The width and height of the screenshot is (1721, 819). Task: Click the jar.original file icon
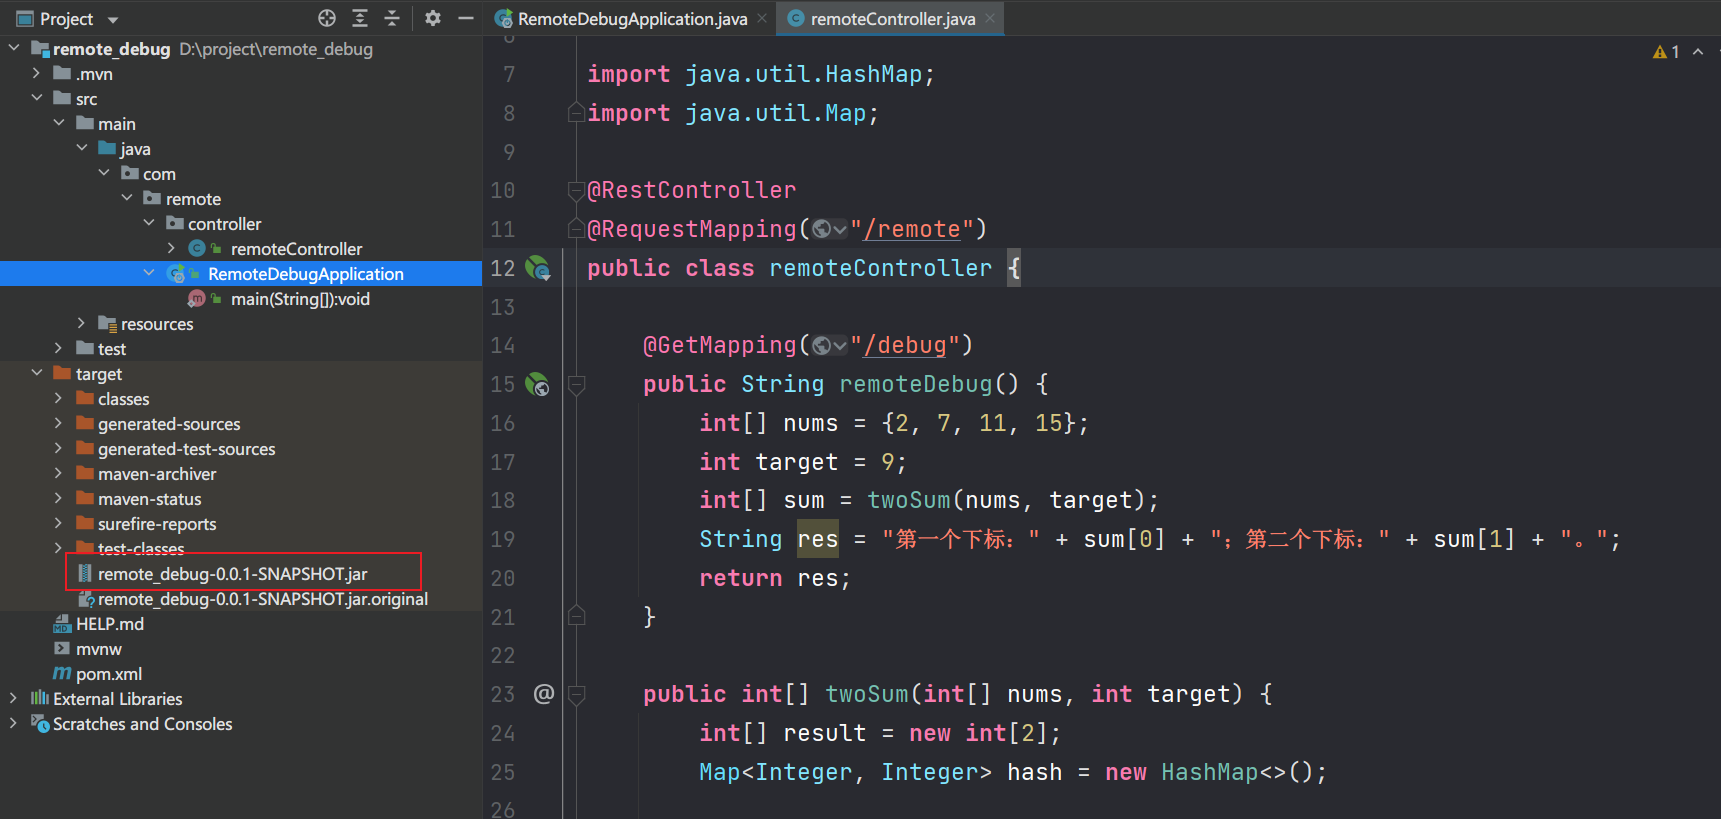(x=86, y=598)
